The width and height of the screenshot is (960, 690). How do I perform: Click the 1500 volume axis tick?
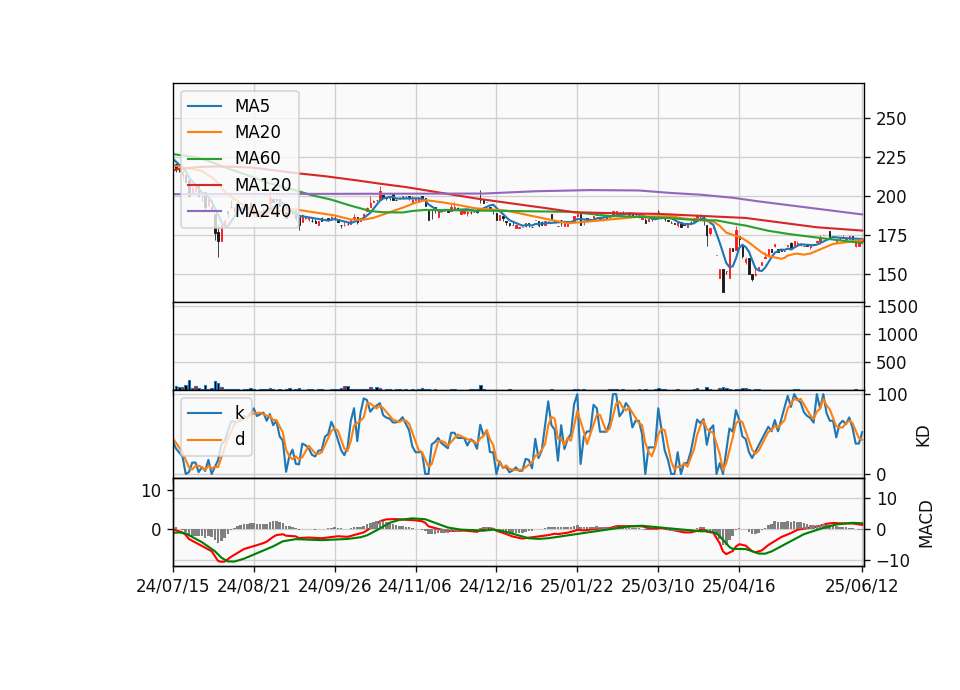(897, 307)
